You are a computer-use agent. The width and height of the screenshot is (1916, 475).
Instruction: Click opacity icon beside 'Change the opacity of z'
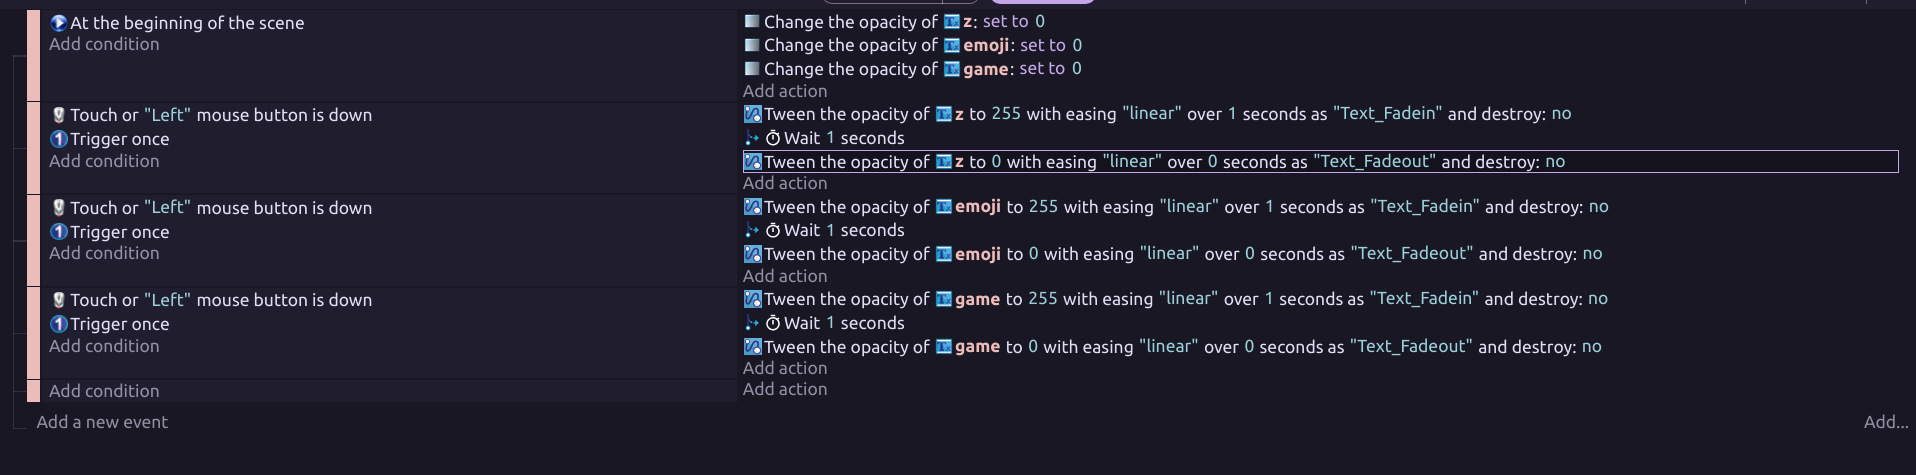(752, 21)
